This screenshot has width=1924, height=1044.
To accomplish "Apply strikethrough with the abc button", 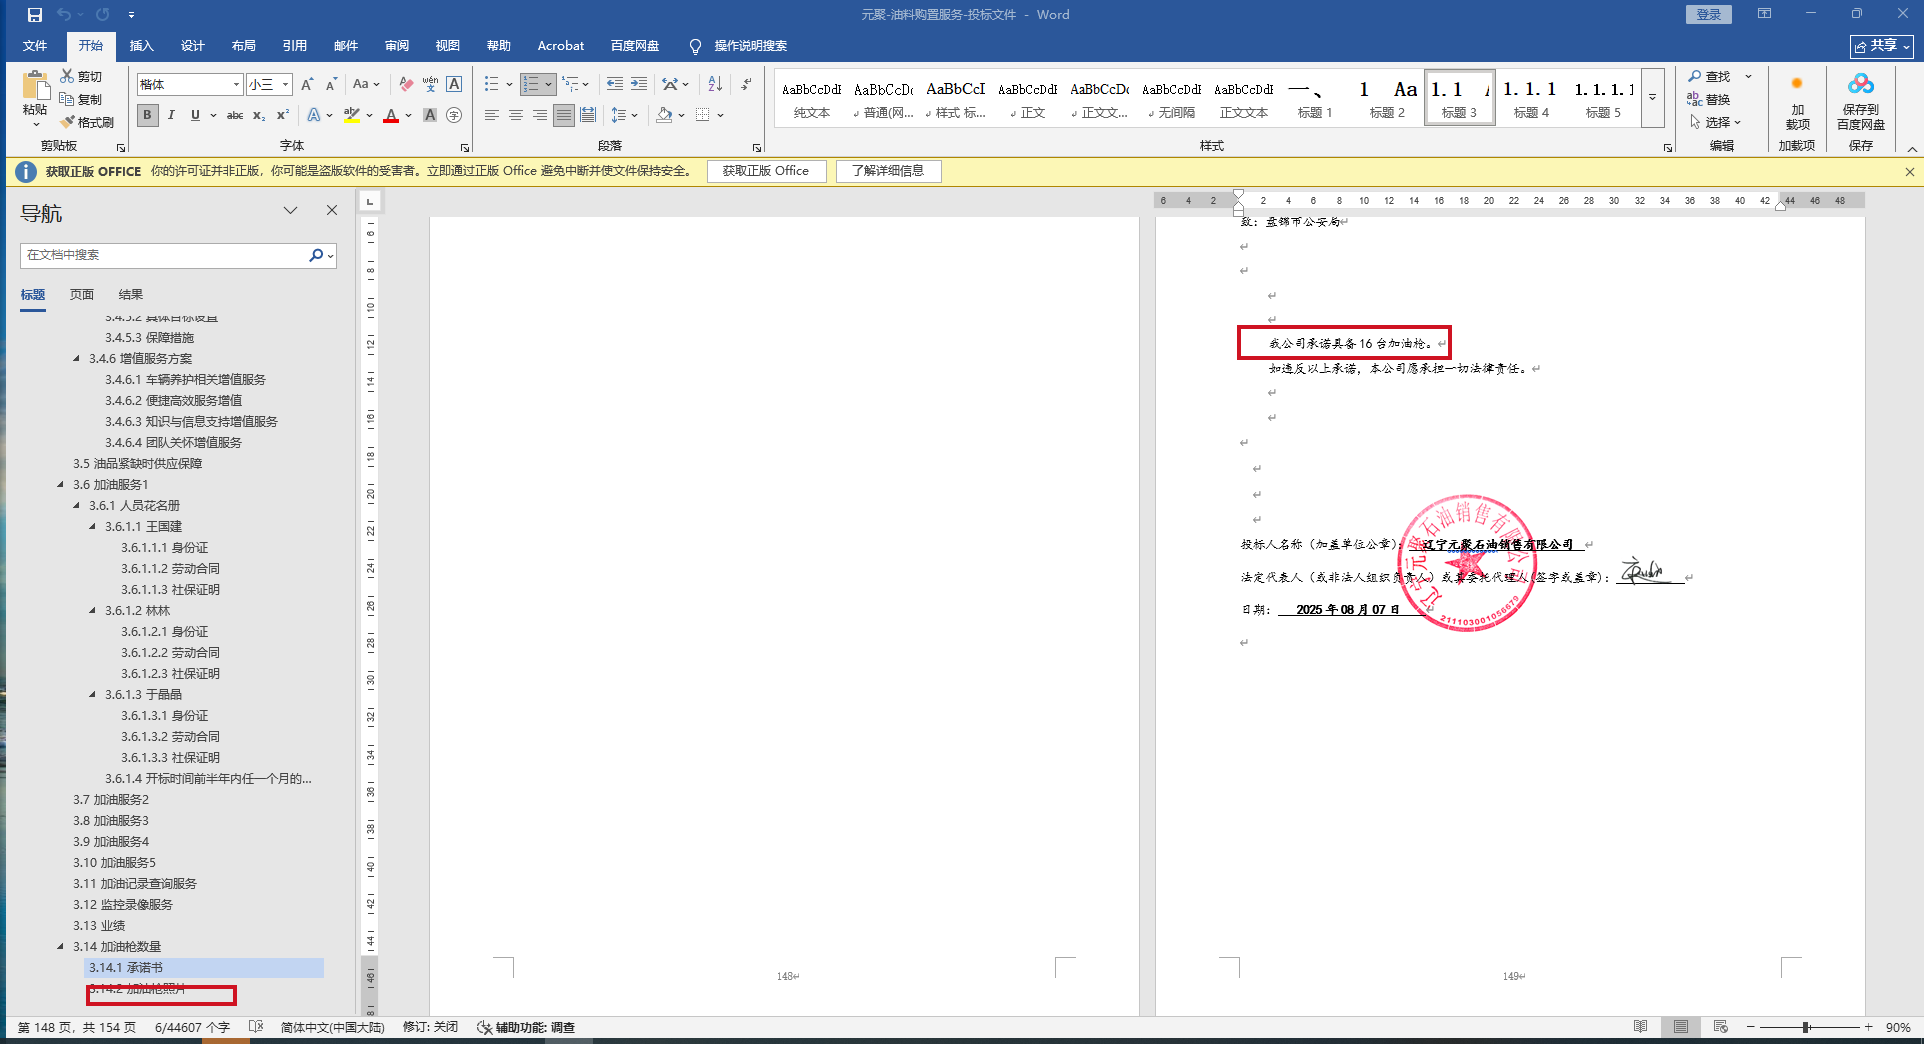I will click(235, 115).
